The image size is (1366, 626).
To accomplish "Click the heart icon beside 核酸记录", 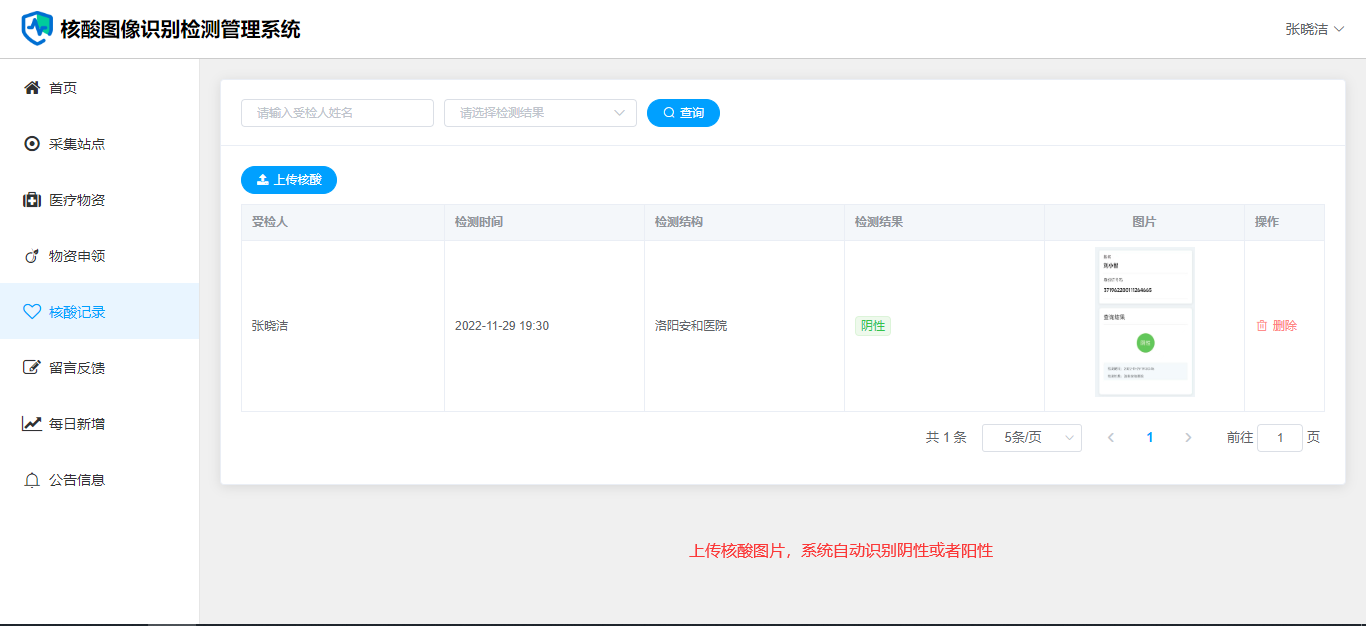I will 32,312.
